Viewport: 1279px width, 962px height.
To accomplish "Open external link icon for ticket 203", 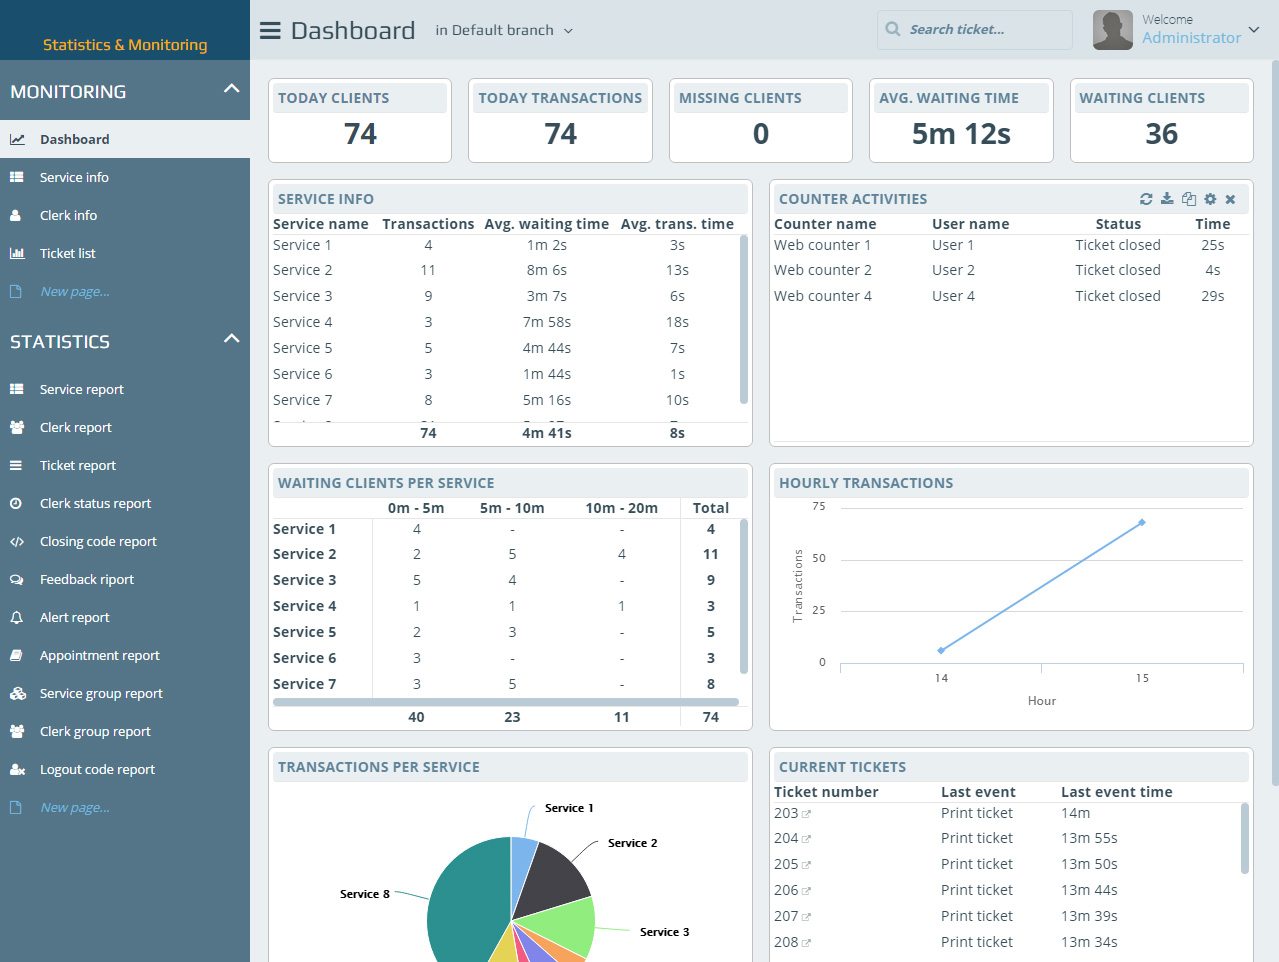I will pyautogui.click(x=806, y=814).
